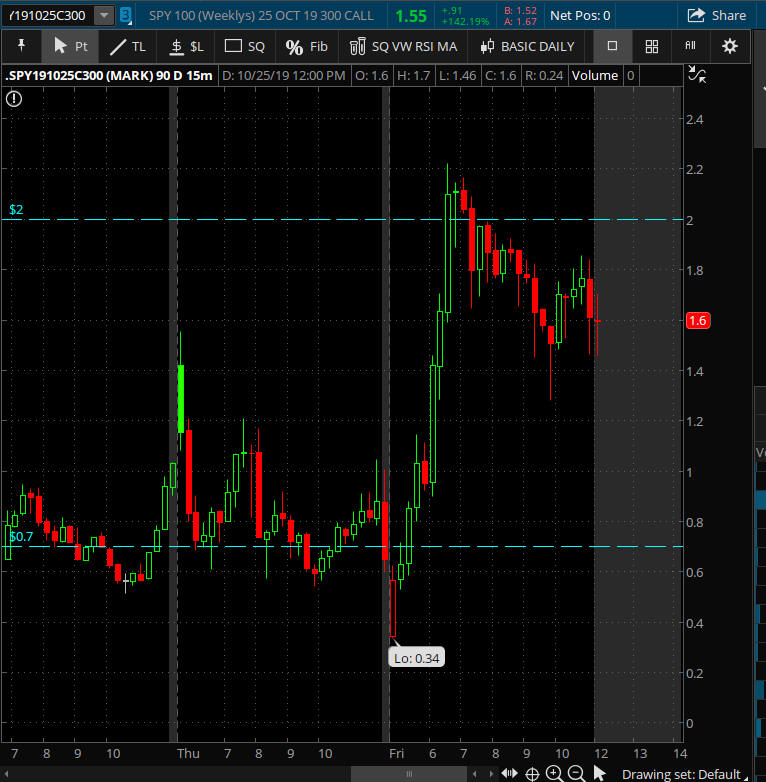Select the SQ rectangle drawing tool

[244, 46]
